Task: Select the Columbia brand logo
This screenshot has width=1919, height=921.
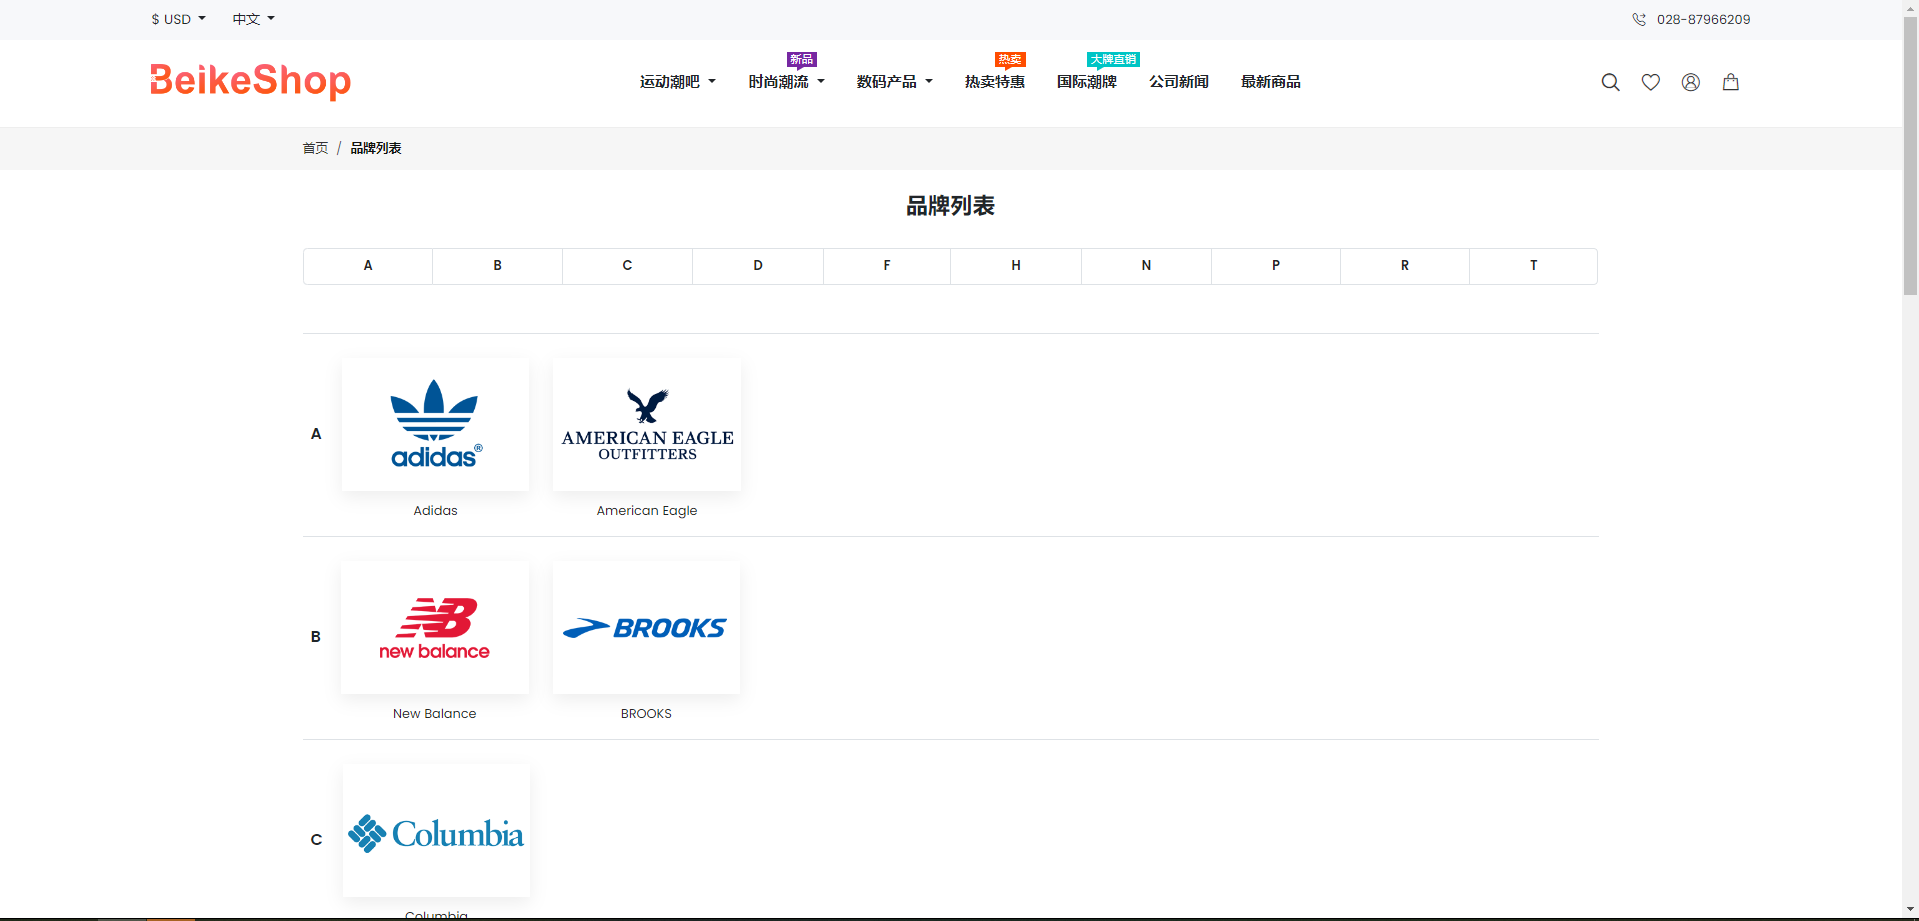Action: (x=436, y=831)
